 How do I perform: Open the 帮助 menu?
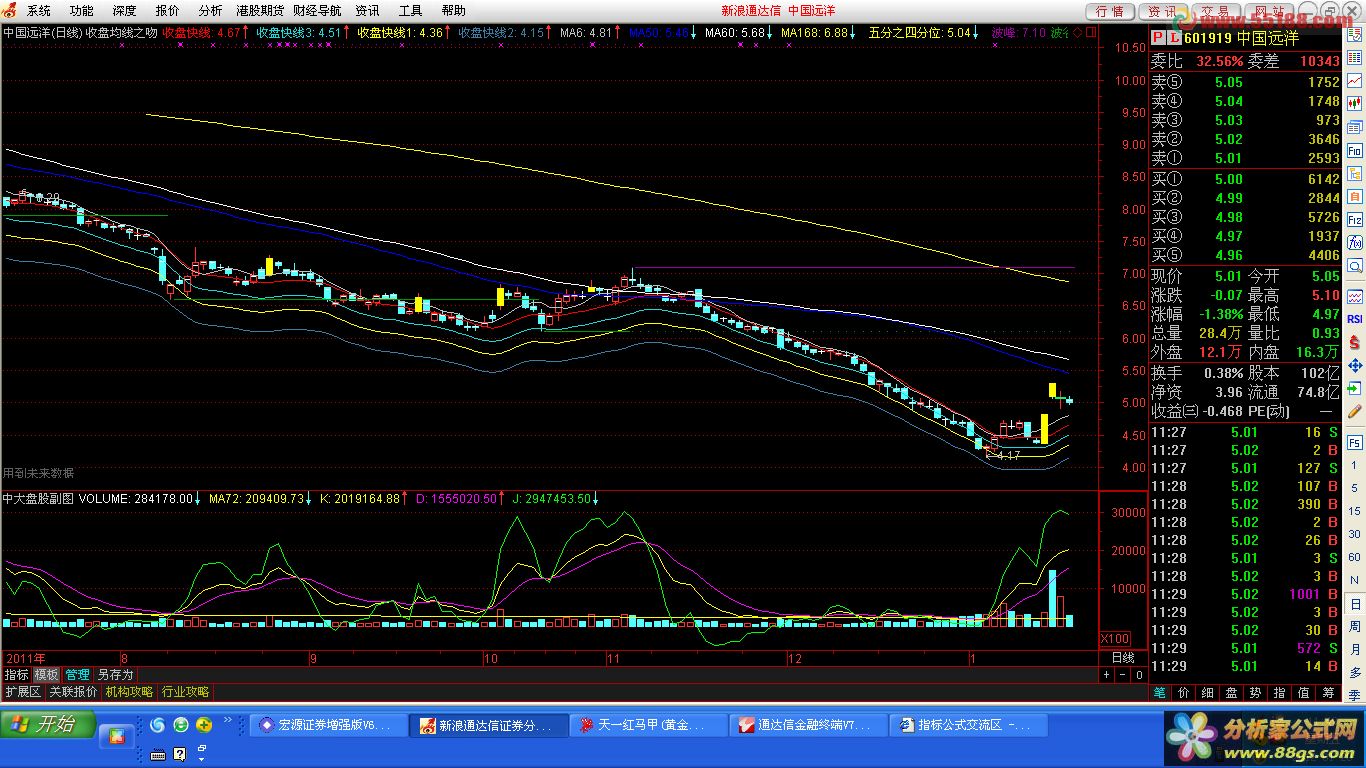(x=453, y=10)
